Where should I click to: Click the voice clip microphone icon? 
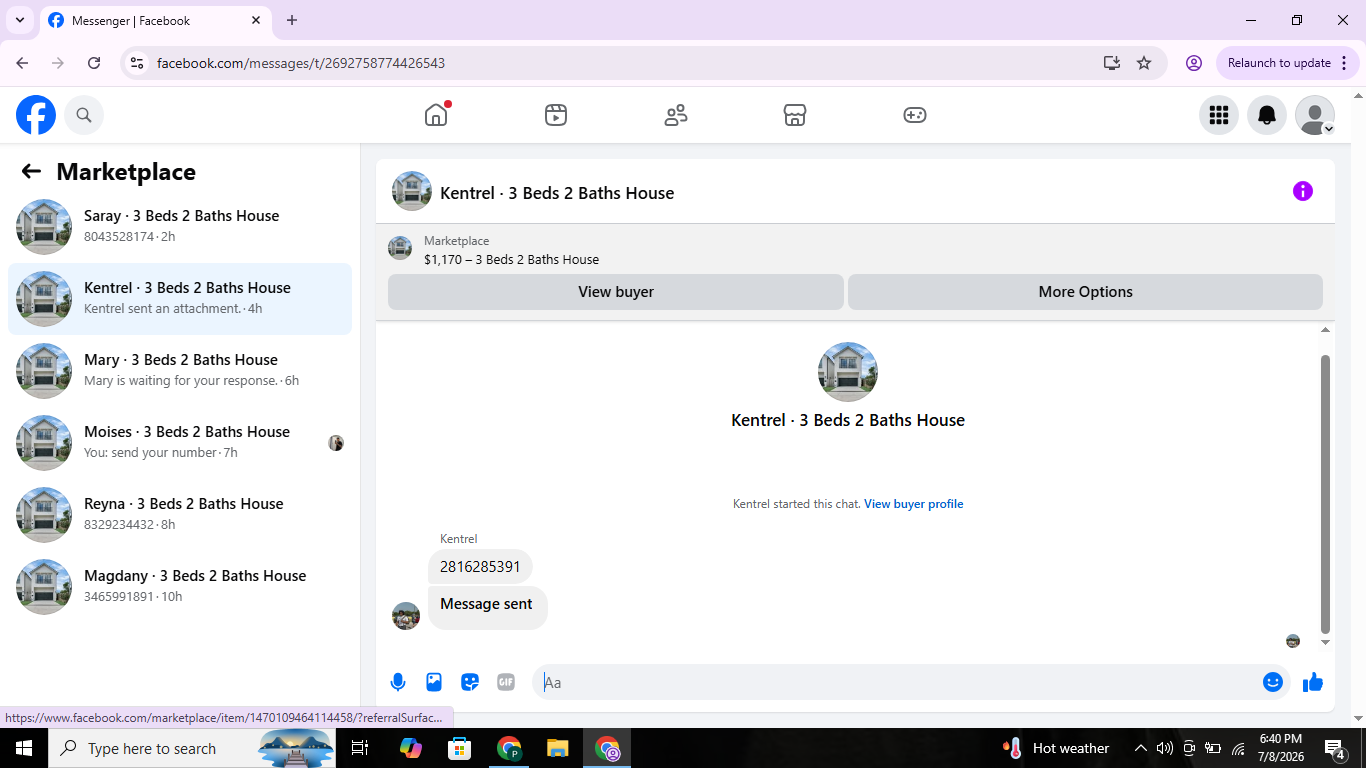point(398,682)
